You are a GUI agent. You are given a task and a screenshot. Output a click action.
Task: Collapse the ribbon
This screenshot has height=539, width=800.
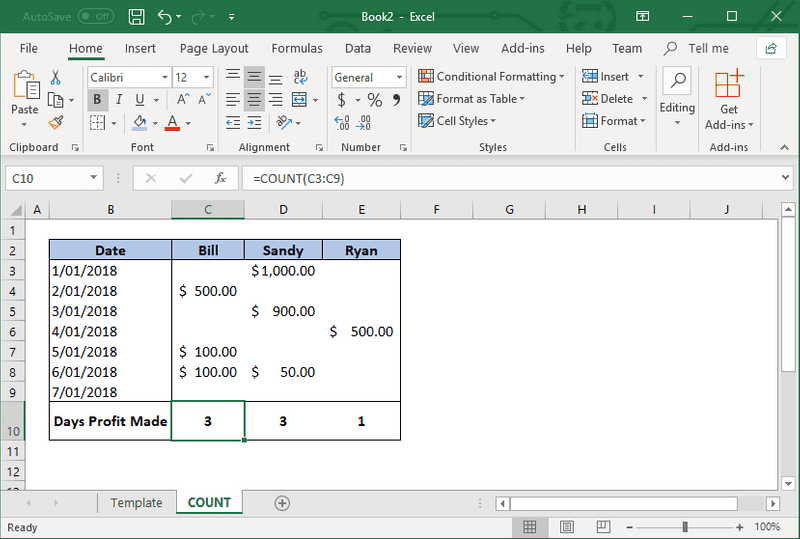point(784,147)
